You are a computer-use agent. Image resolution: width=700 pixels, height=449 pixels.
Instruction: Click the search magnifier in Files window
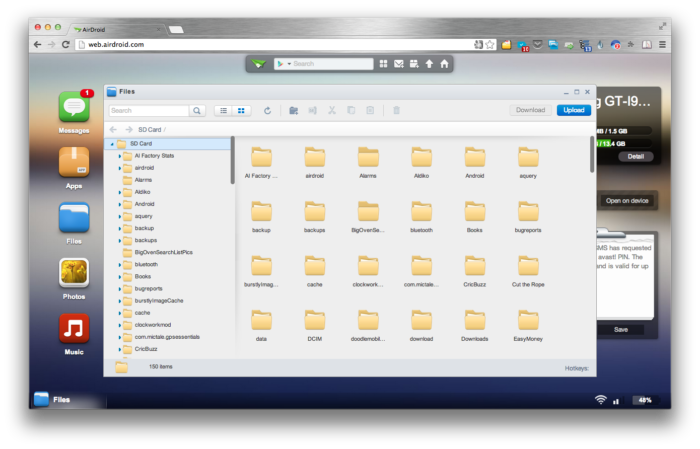pos(198,111)
